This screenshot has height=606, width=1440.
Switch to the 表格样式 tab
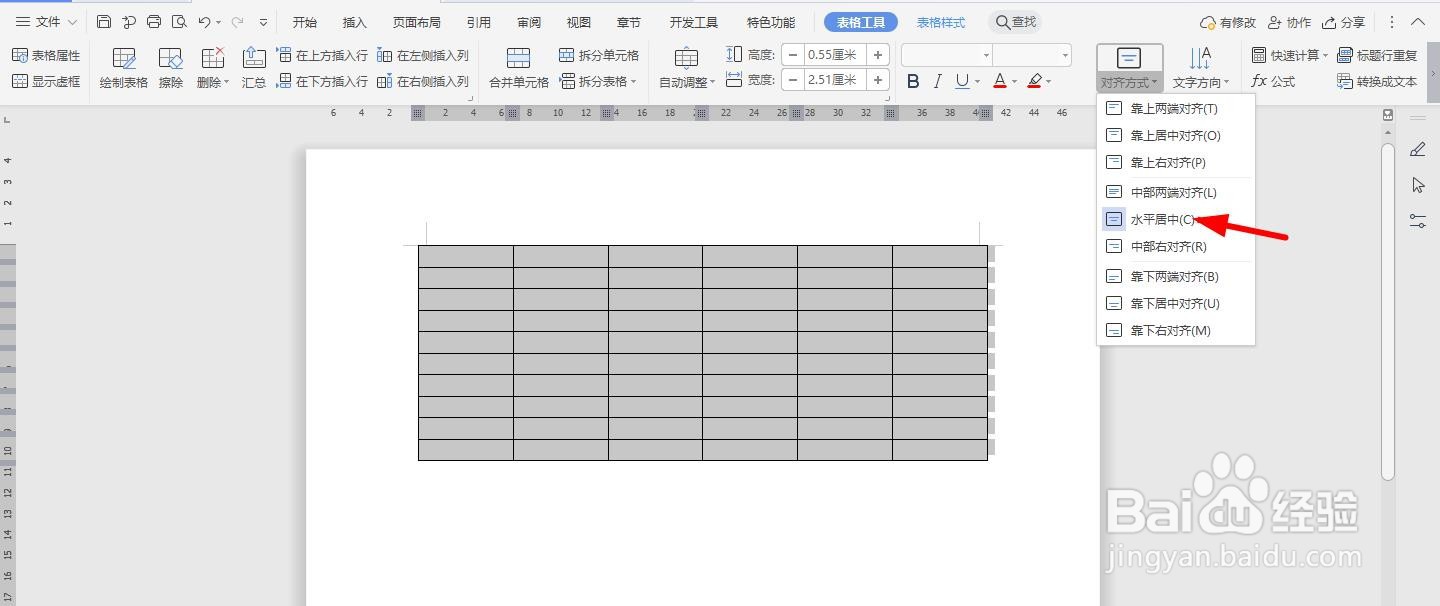[x=940, y=21]
